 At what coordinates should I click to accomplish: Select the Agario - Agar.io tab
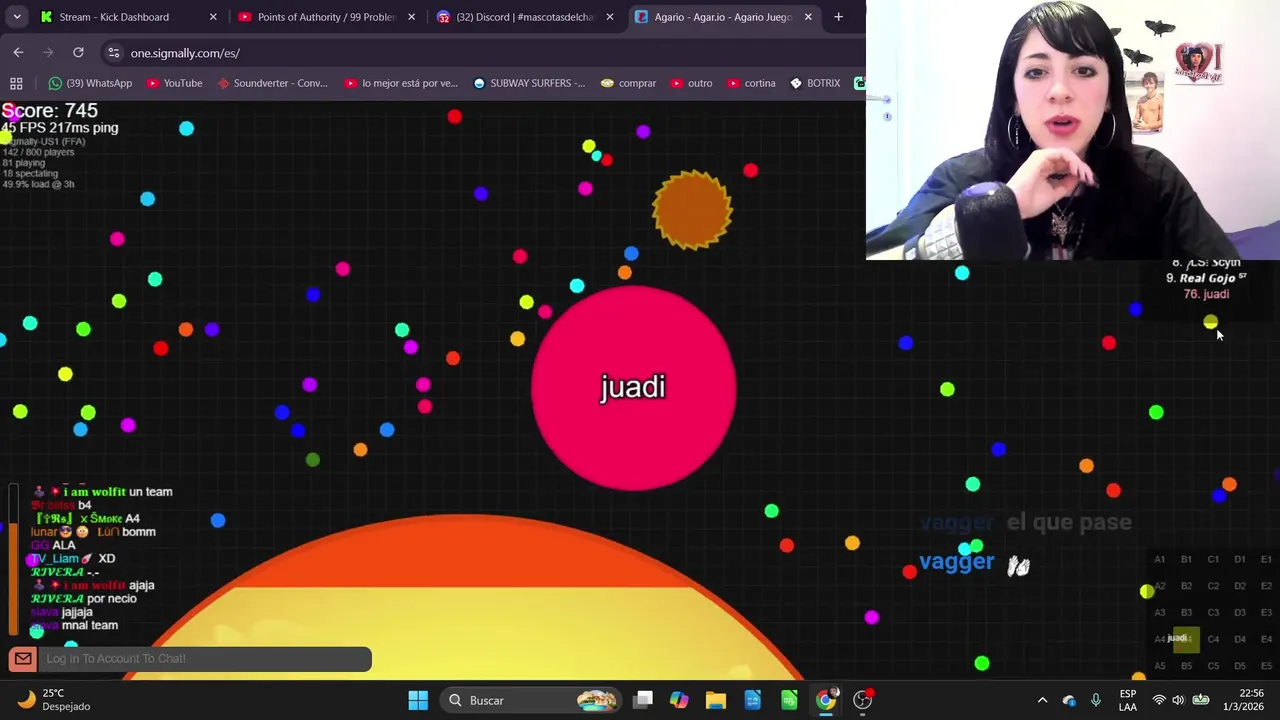coord(723,17)
